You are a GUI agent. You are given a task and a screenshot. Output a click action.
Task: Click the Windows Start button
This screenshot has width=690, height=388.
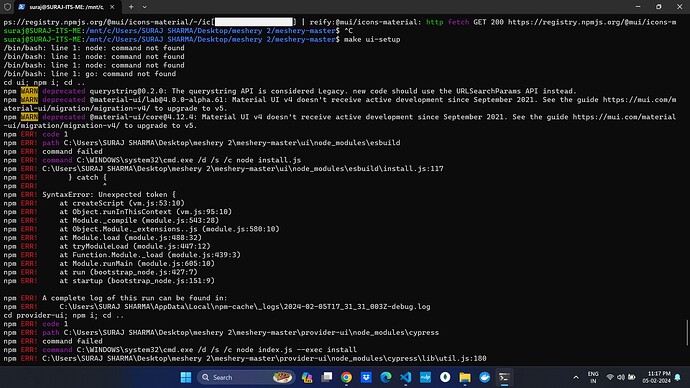(186, 377)
